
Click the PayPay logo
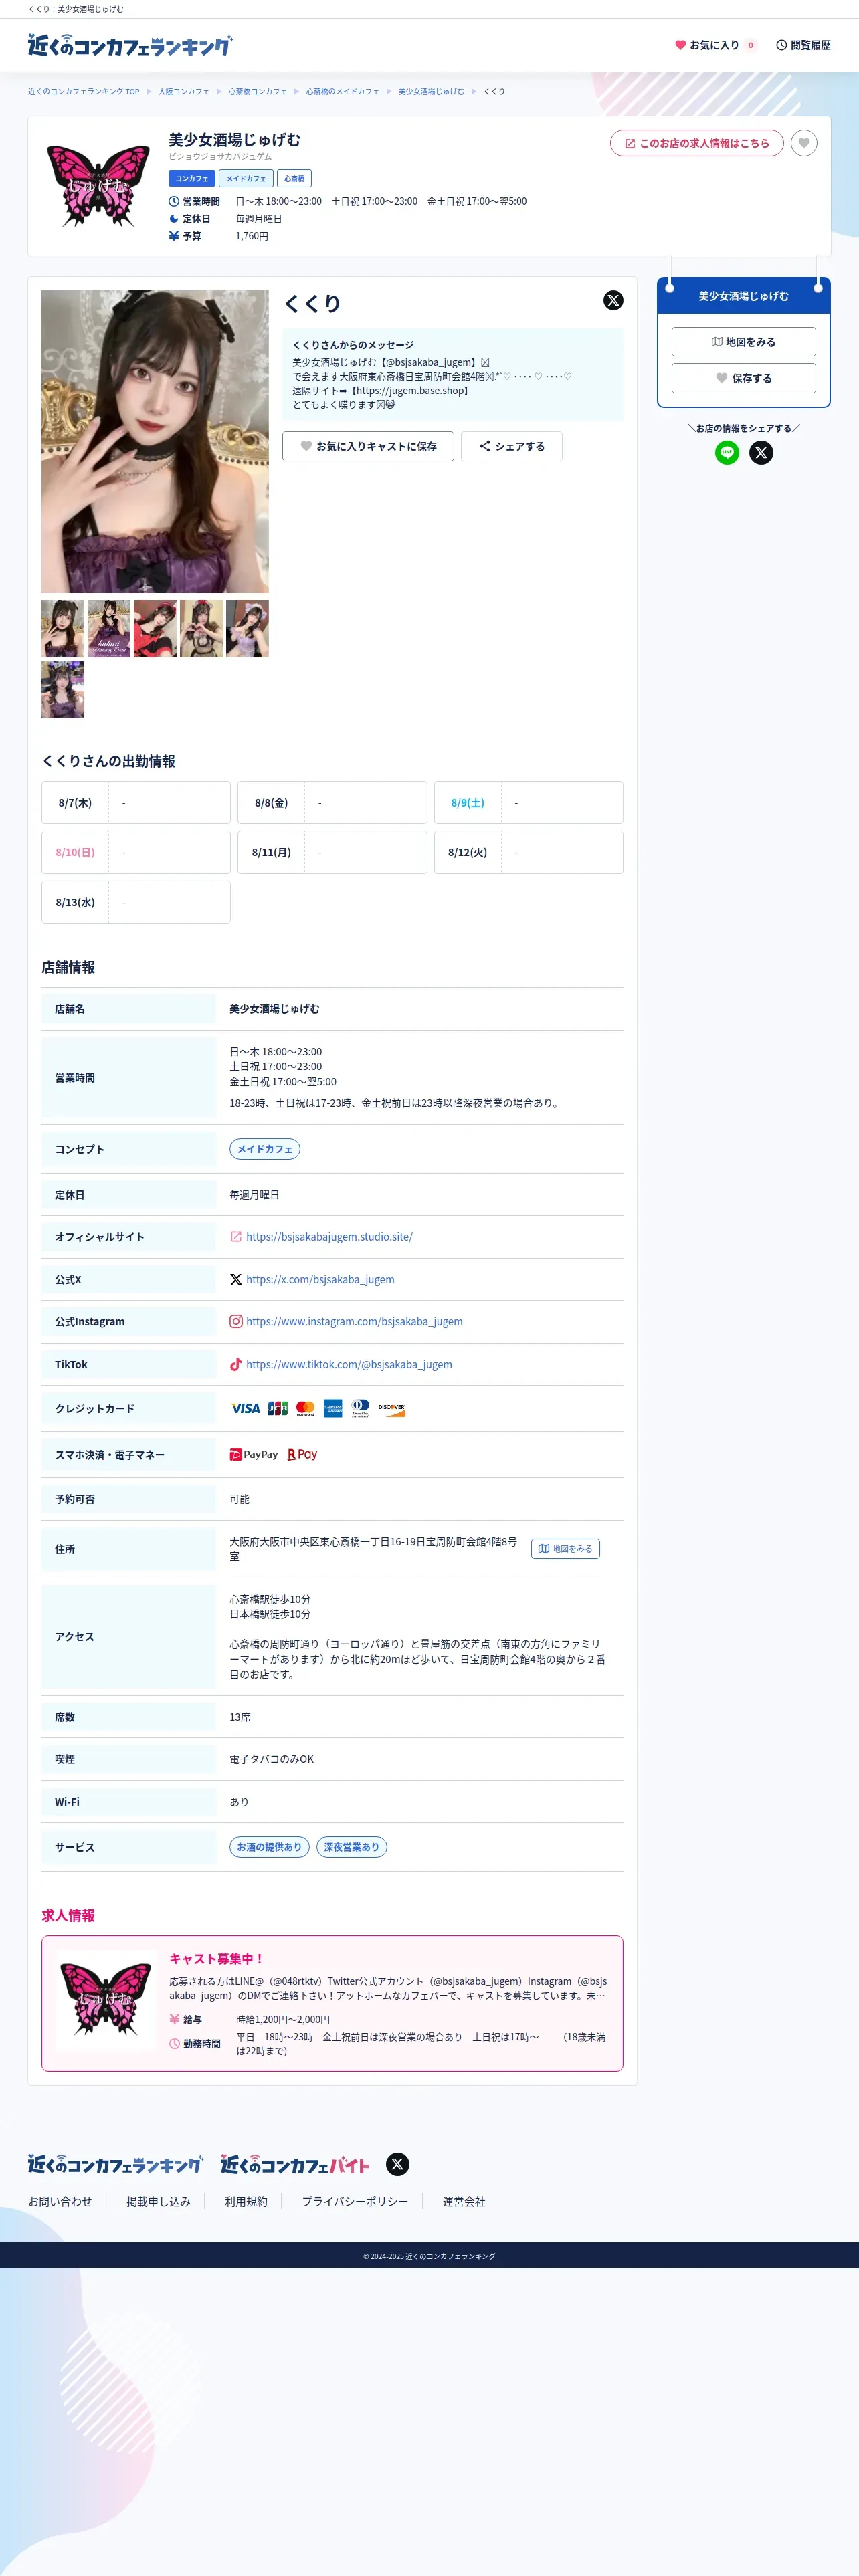[x=254, y=1454]
